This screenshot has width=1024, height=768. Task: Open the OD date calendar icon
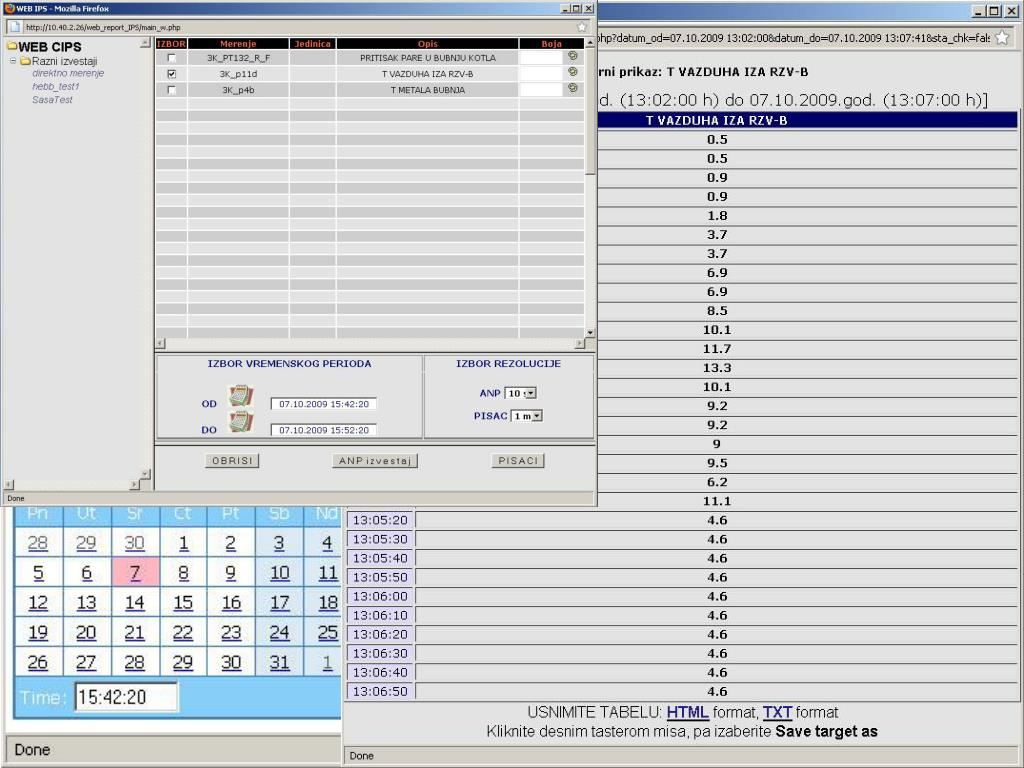pos(240,396)
